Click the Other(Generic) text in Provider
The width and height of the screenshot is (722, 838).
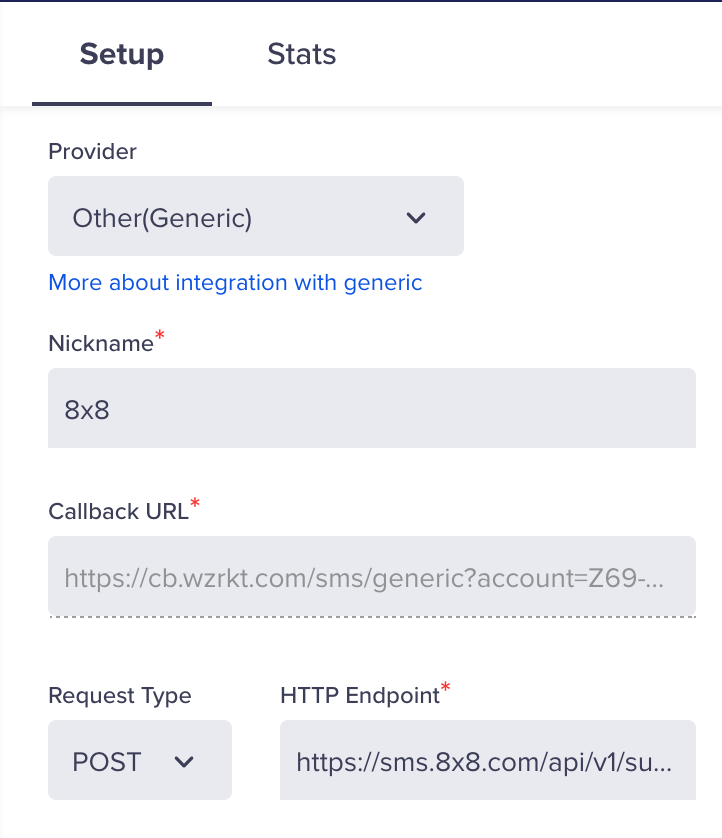coord(162,217)
